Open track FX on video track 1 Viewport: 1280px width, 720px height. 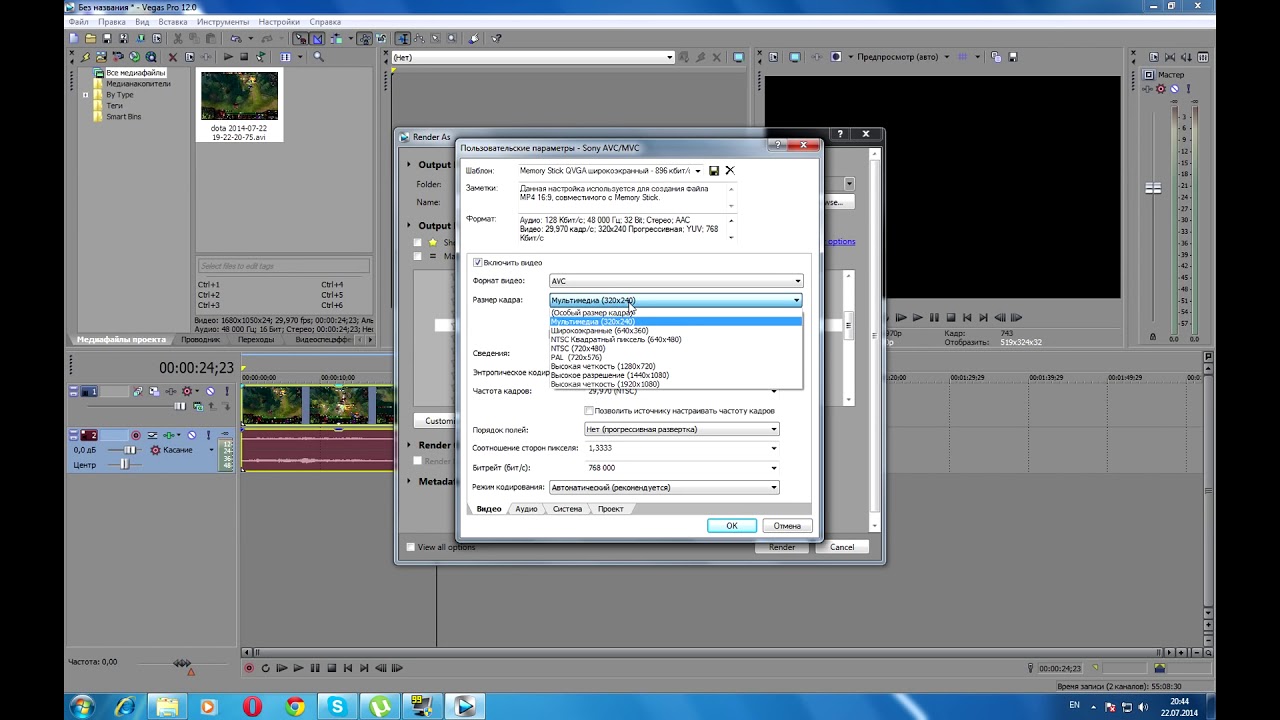[170, 391]
